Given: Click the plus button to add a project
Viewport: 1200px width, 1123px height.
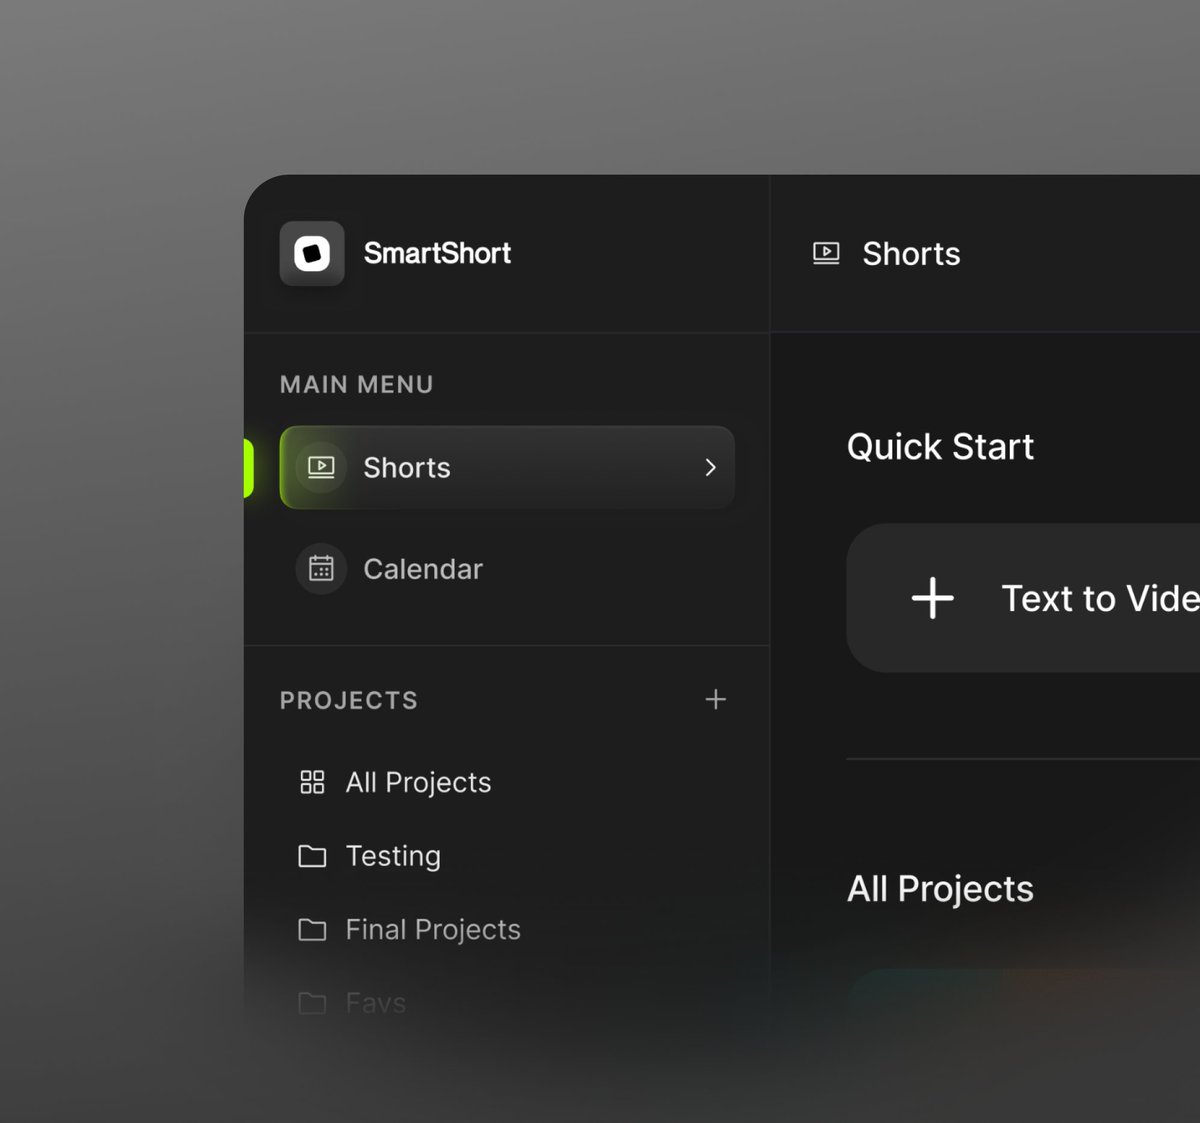Looking at the screenshot, I should [x=715, y=700].
